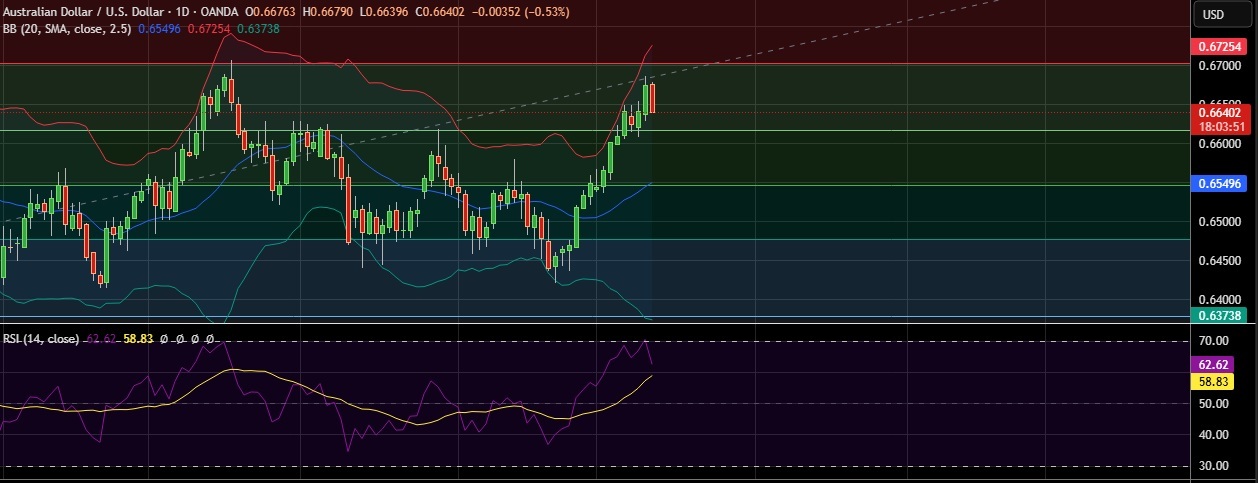Click the 70.00 level on RSI axis

(1213, 342)
